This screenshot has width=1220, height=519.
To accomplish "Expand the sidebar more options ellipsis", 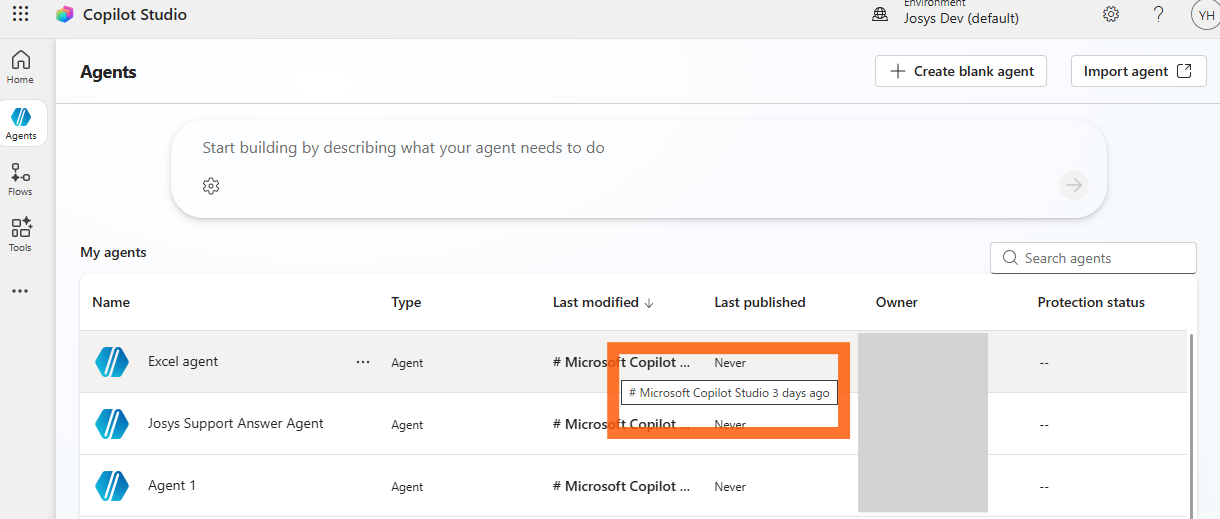I will click(x=20, y=291).
